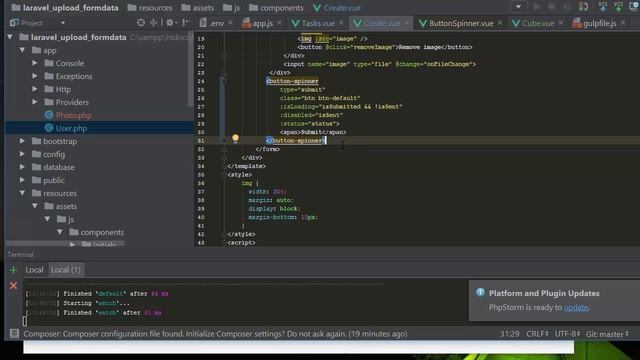640x360 pixels.
Task: Close terminal session with red X
Action: click(13, 286)
